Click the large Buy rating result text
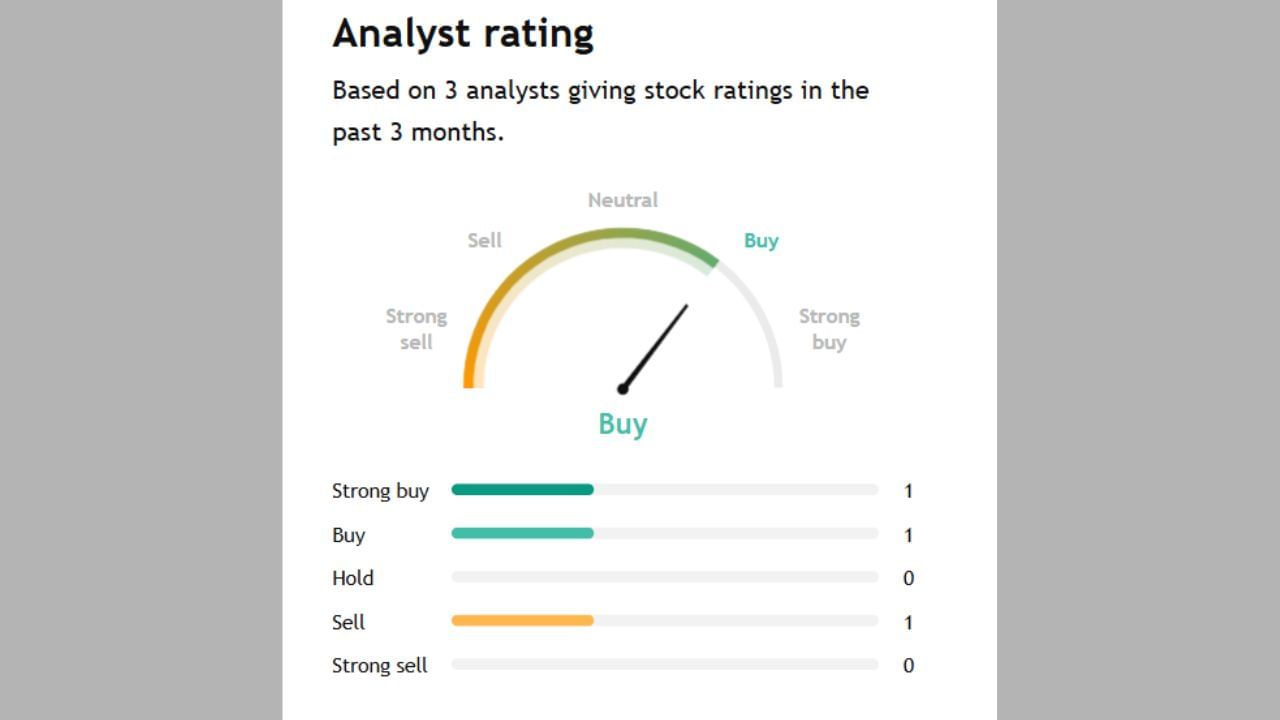The image size is (1280, 720). [x=622, y=424]
